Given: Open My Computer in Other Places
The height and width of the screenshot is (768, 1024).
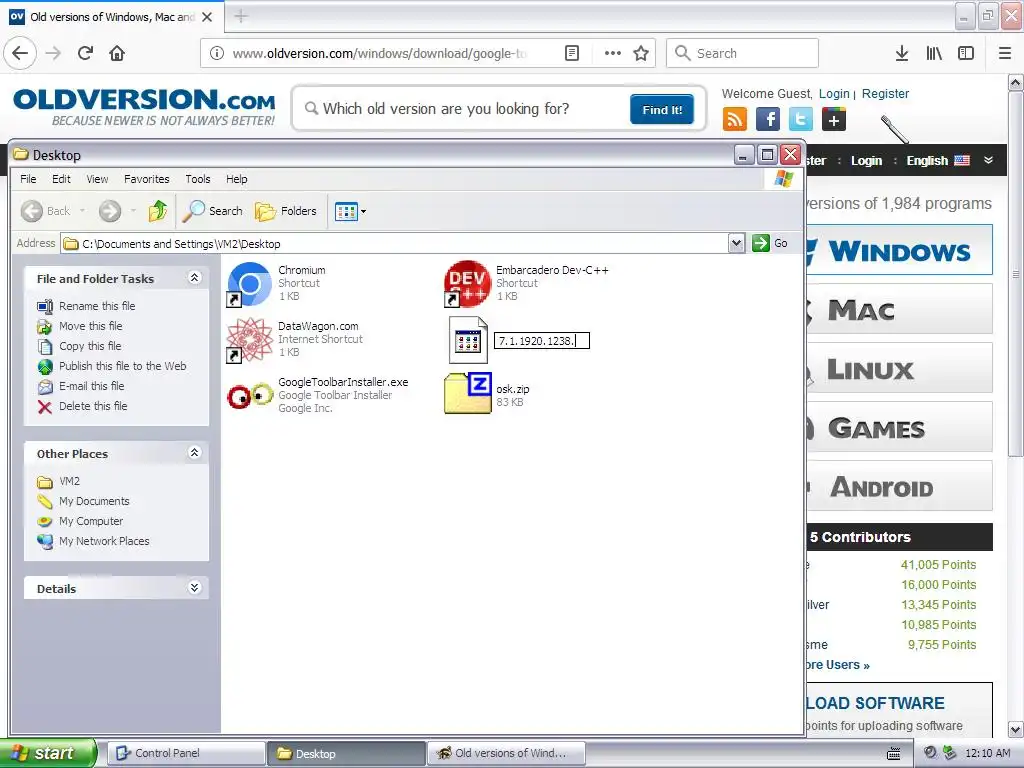Looking at the screenshot, I should (x=91, y=521).
